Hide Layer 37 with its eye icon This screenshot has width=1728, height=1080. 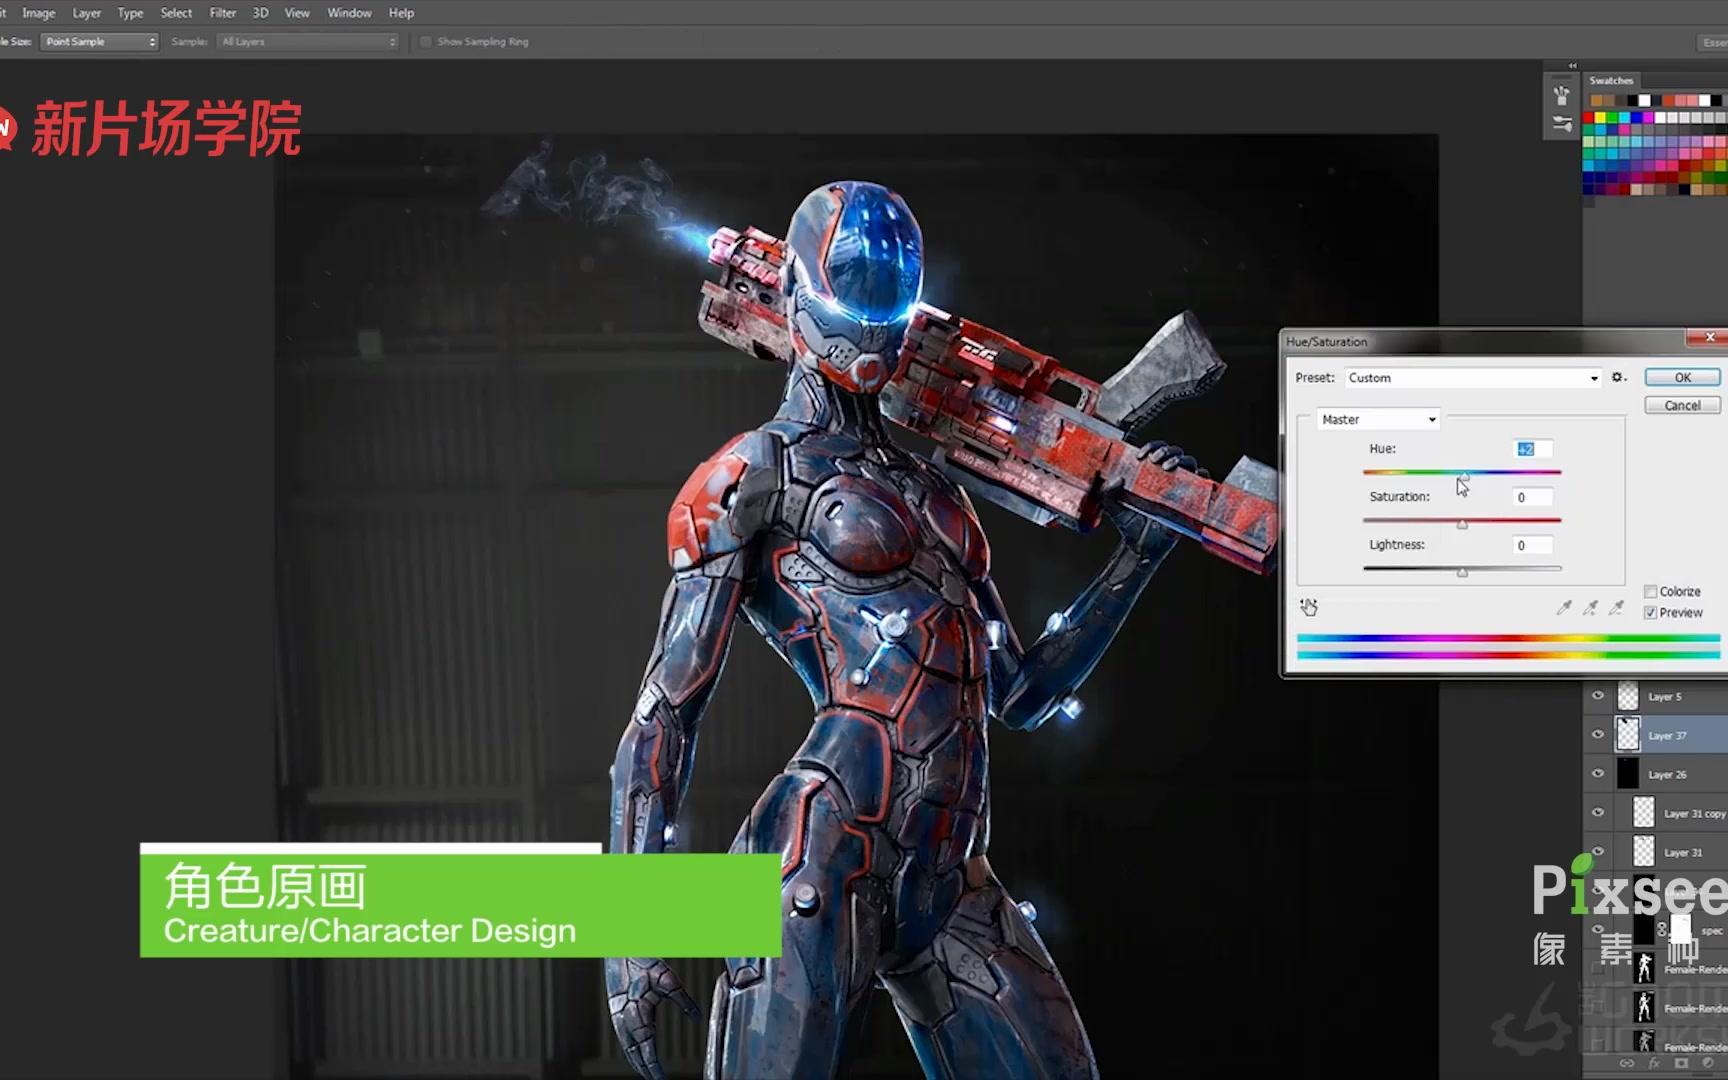(1598, 735)
